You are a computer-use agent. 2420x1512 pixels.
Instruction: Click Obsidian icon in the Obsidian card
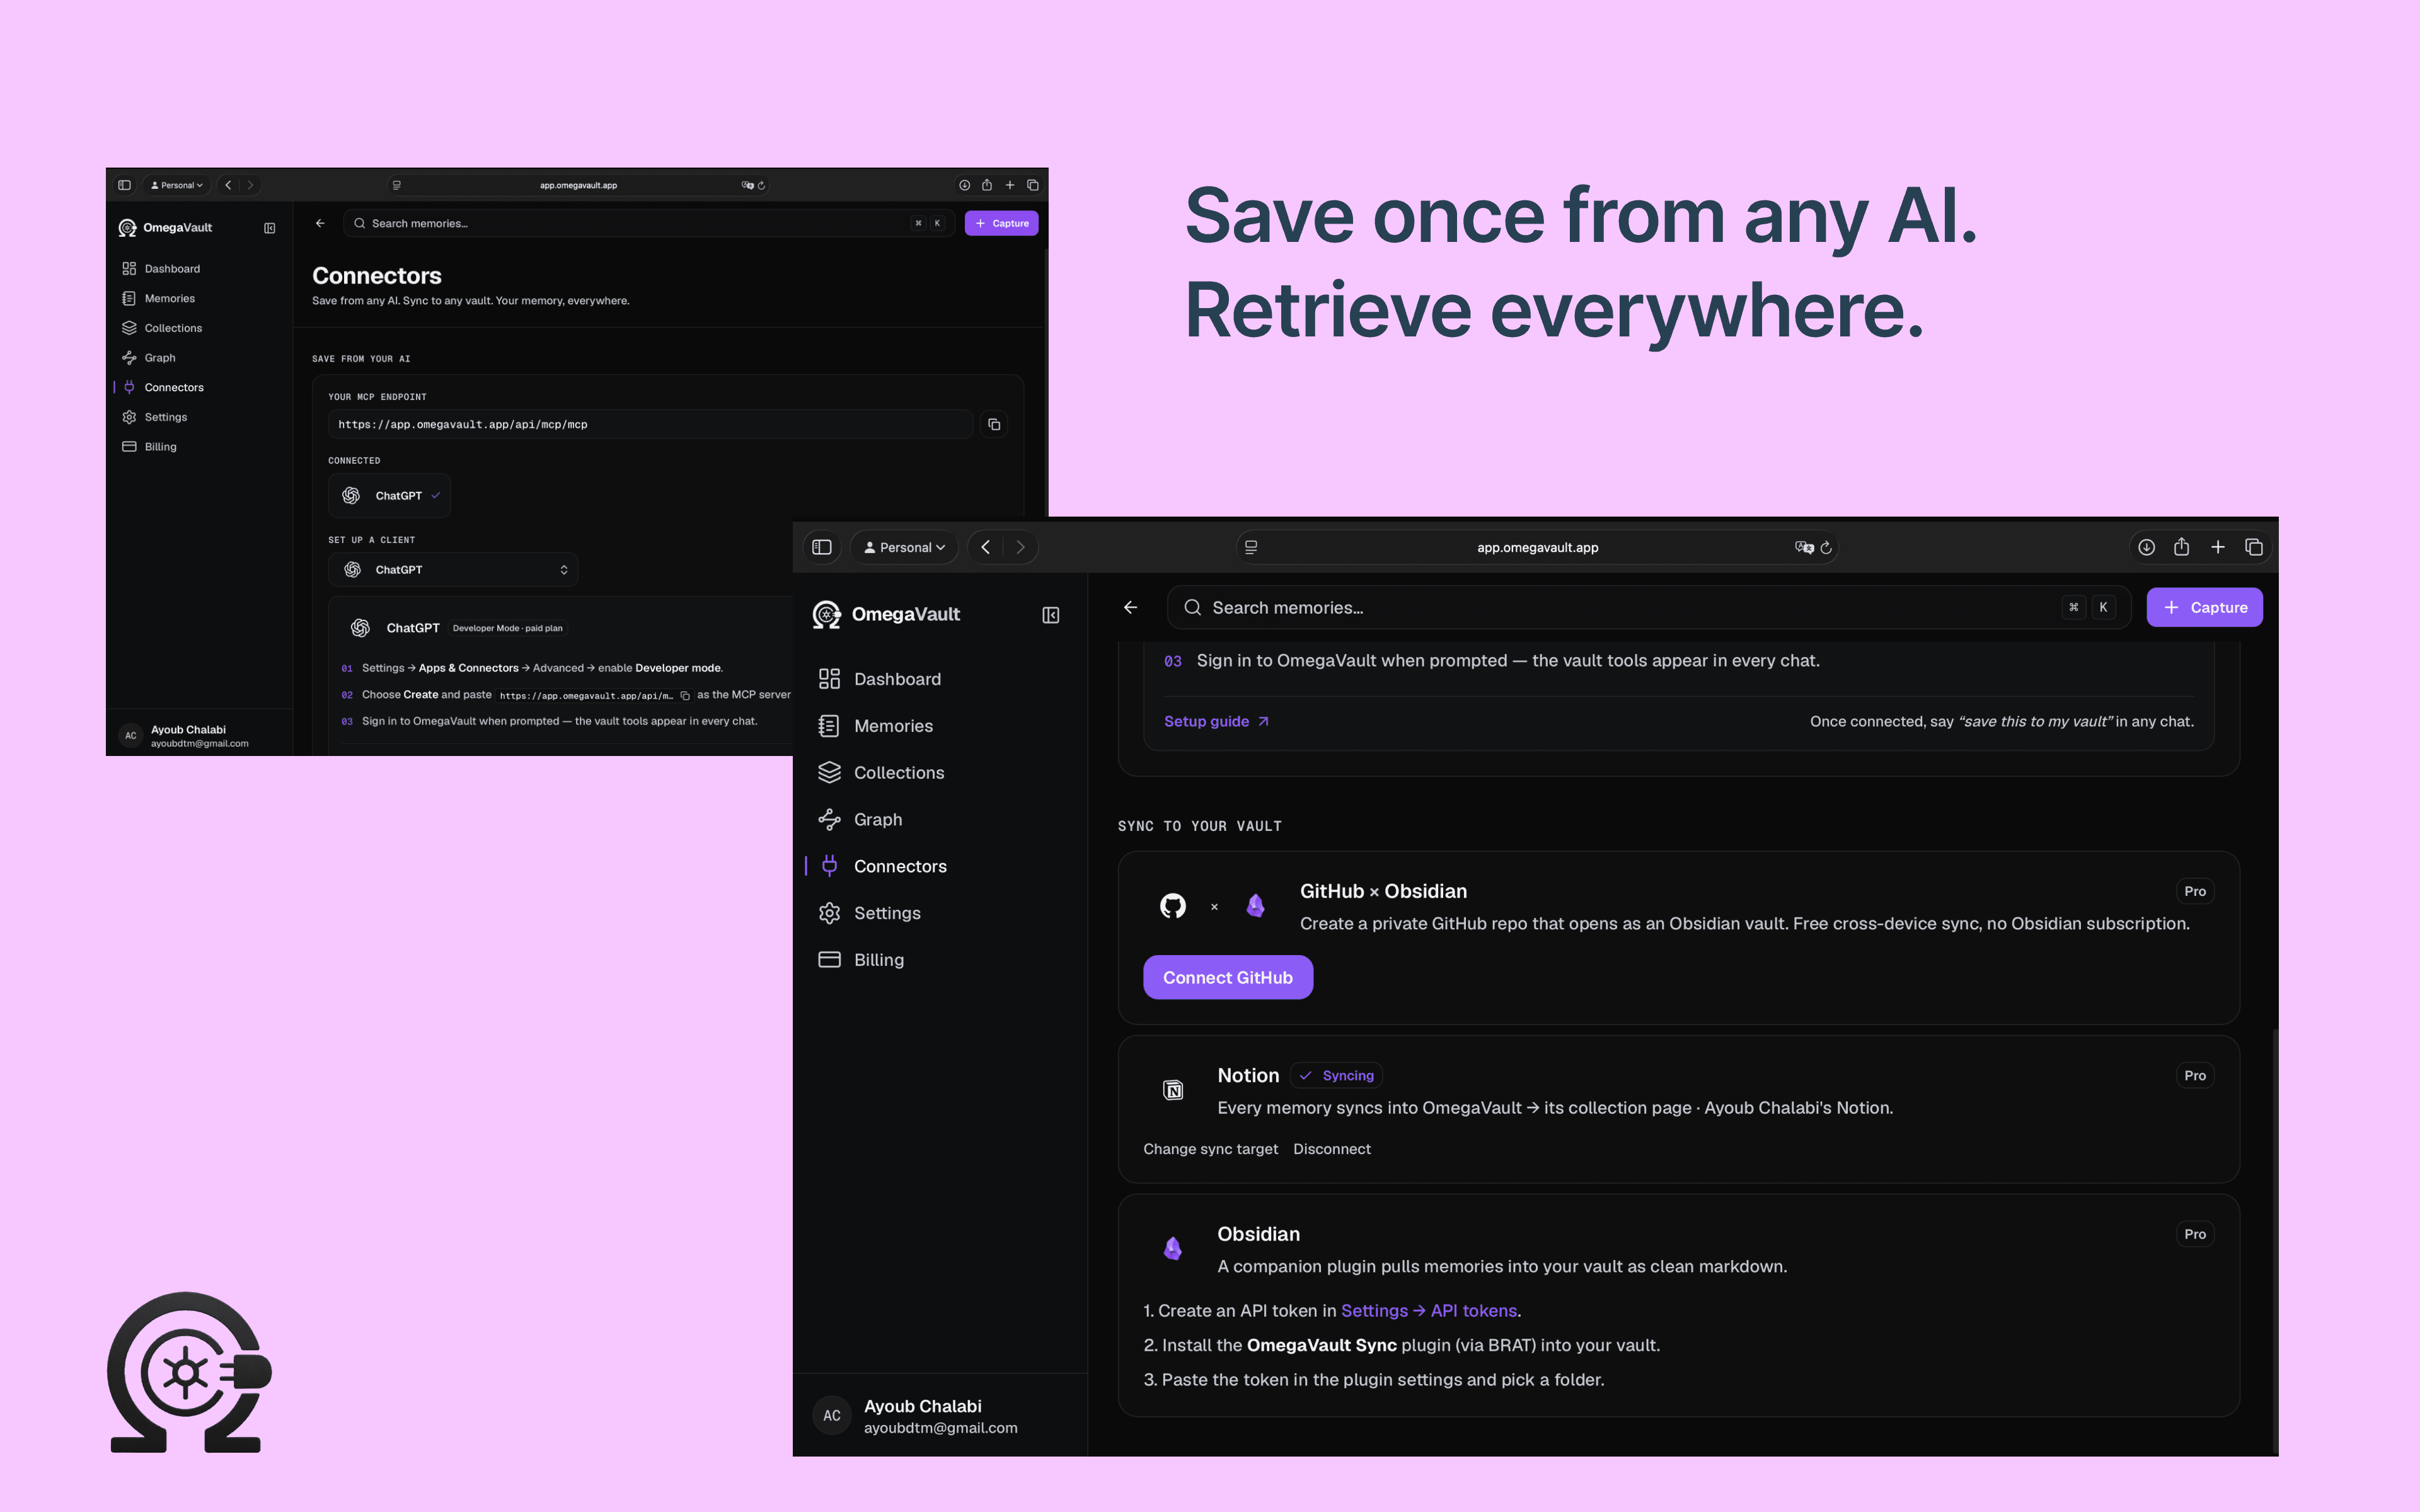pos(1173,1248)
